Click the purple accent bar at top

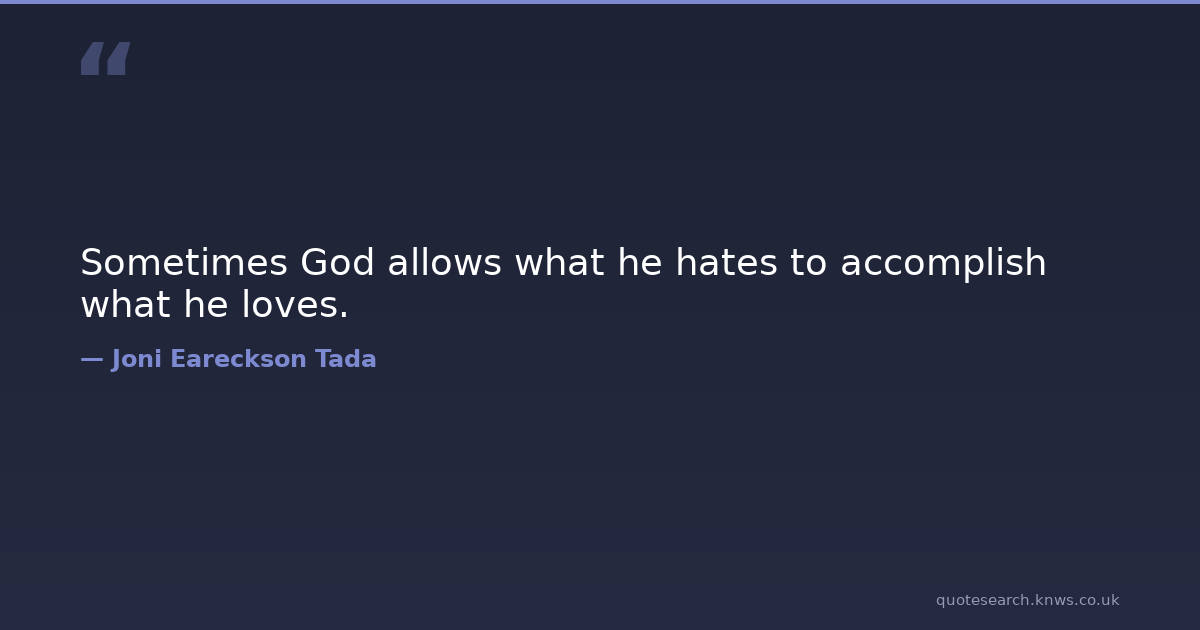pyautogui.click(x=600, y=2)
